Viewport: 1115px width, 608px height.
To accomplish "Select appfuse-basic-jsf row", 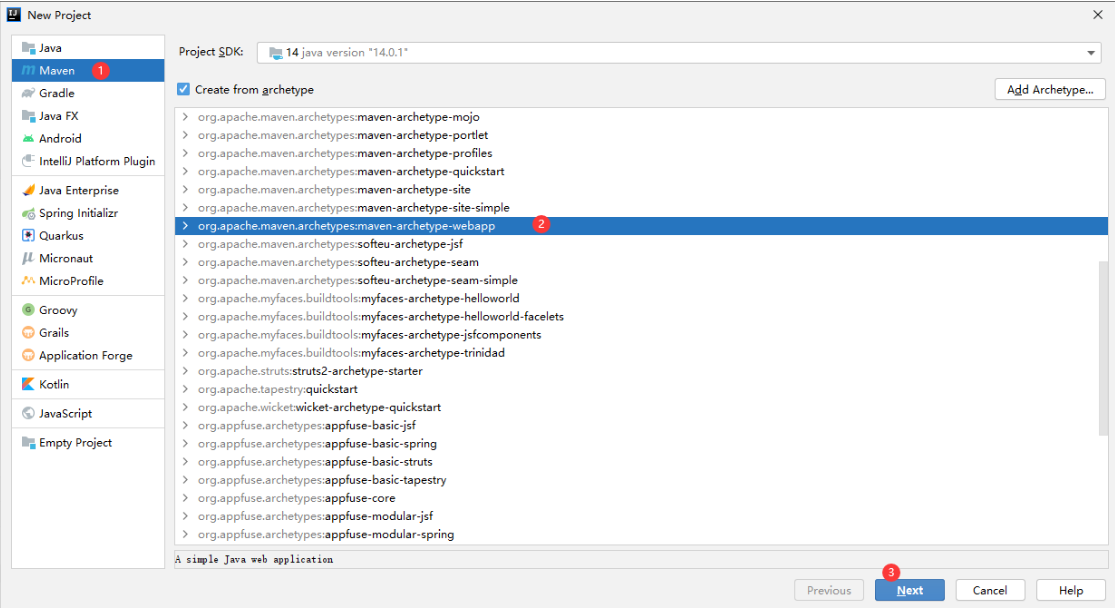I will (x=641, y=425).
